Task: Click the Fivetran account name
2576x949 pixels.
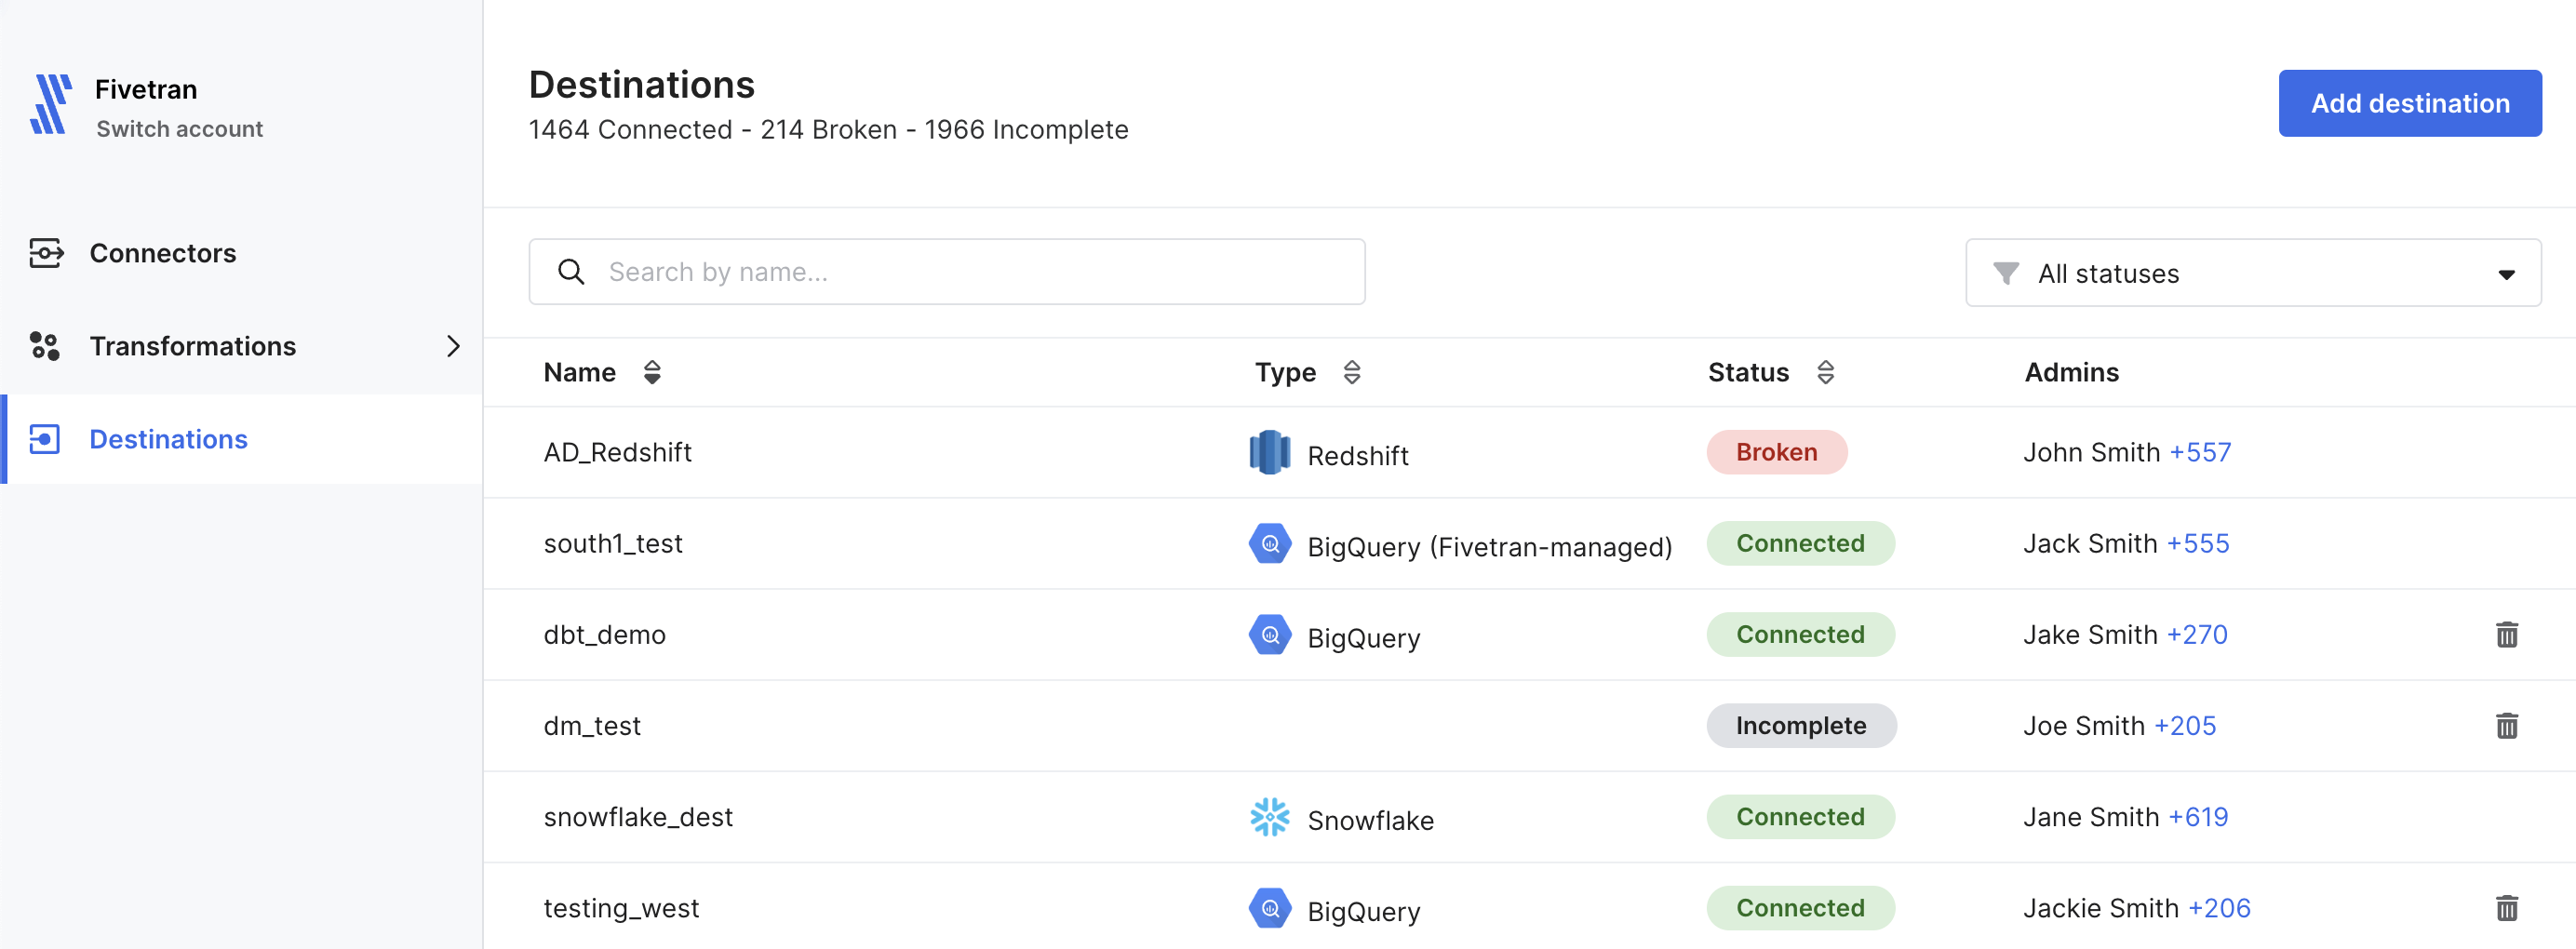Action: point(146,89)
